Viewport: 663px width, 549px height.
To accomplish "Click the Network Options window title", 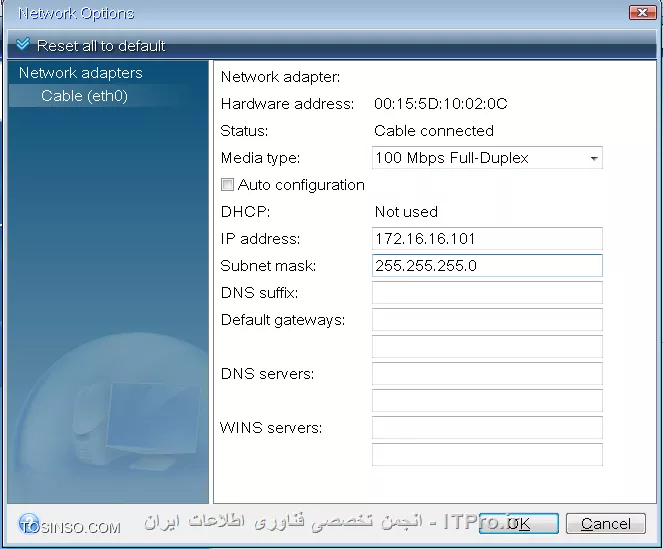I will (x=76, y=14).
